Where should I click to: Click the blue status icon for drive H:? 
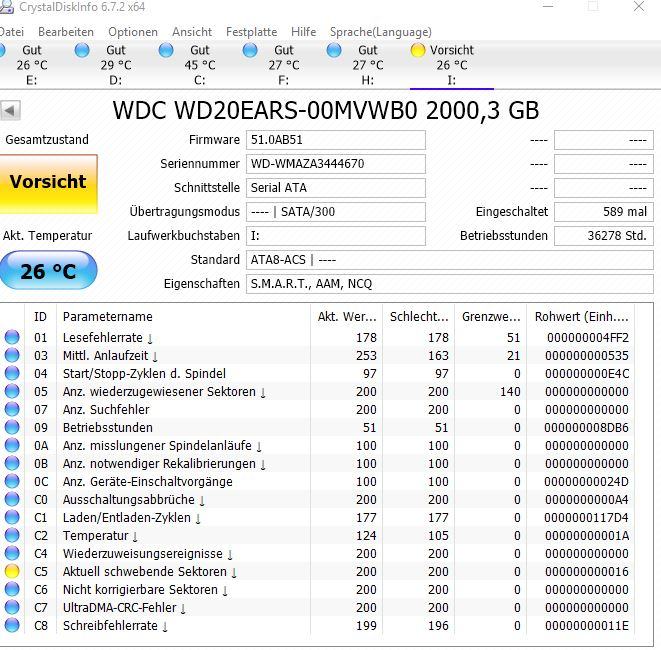click(x=334, y=50)
